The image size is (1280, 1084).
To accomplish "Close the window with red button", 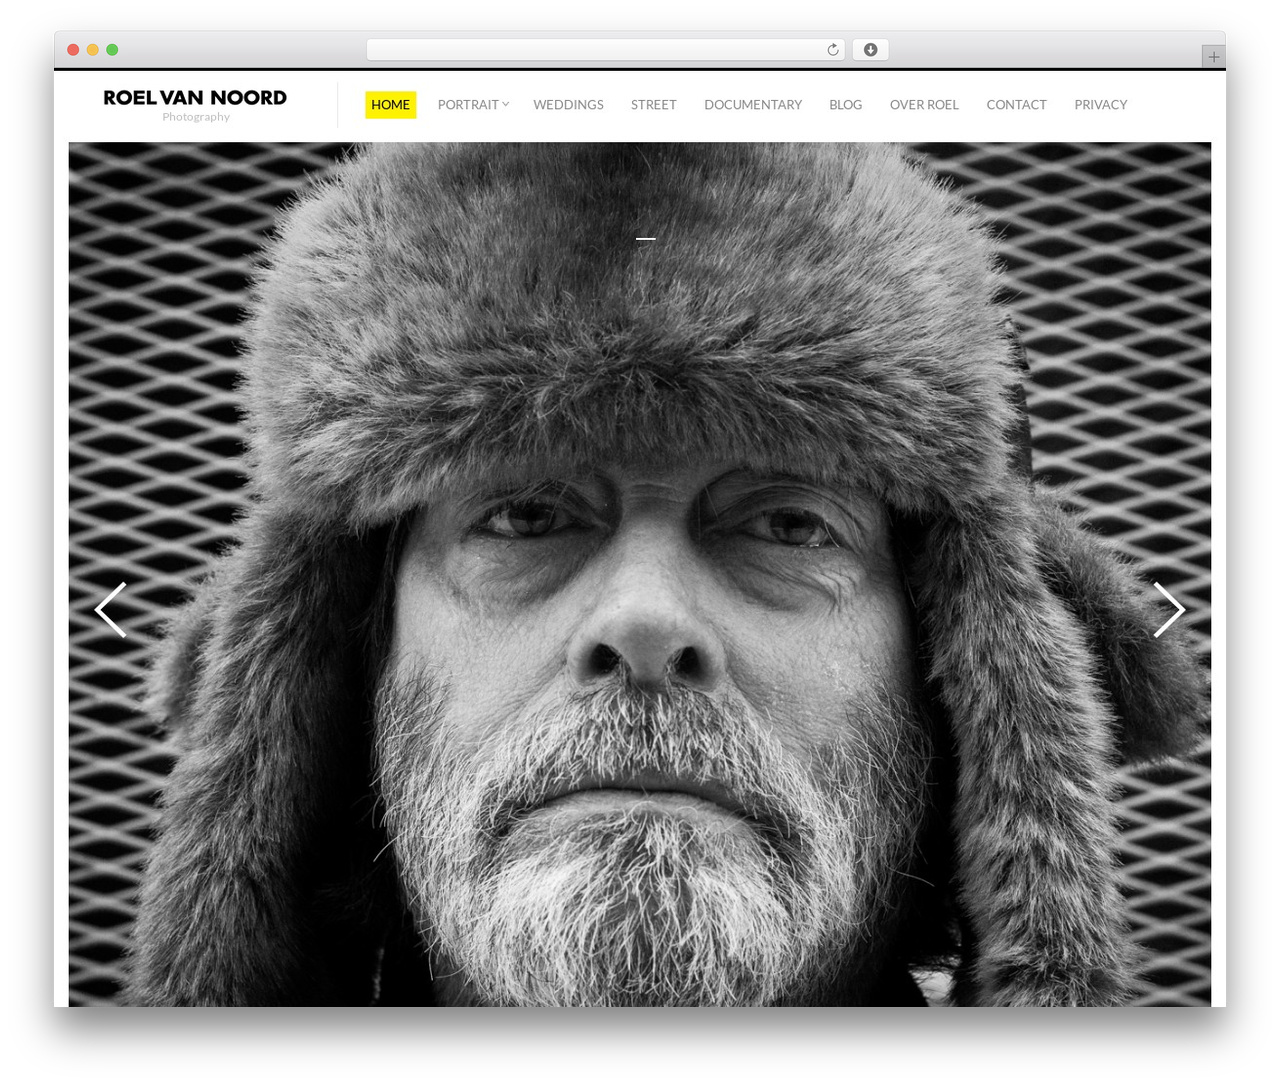I will click(73, 50).
